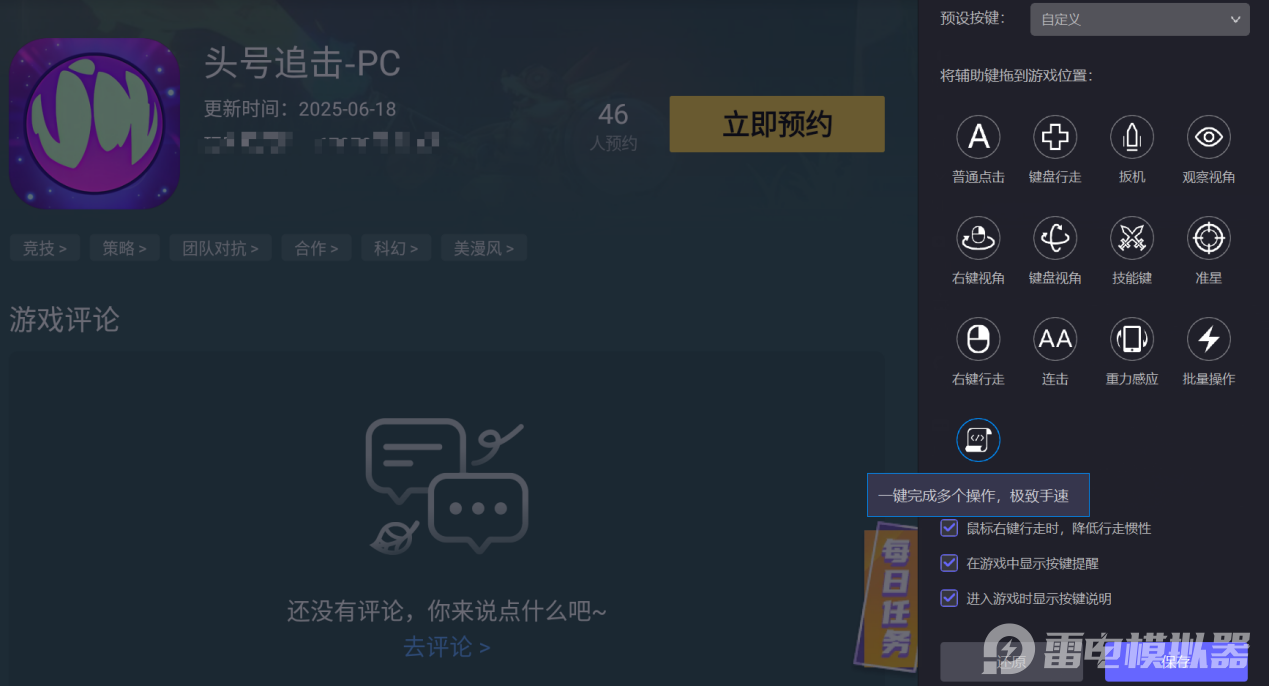1269x686 pixels.
Task: Disable 在游戏中显示按键提醒
Action: click(x=948, y=562)
